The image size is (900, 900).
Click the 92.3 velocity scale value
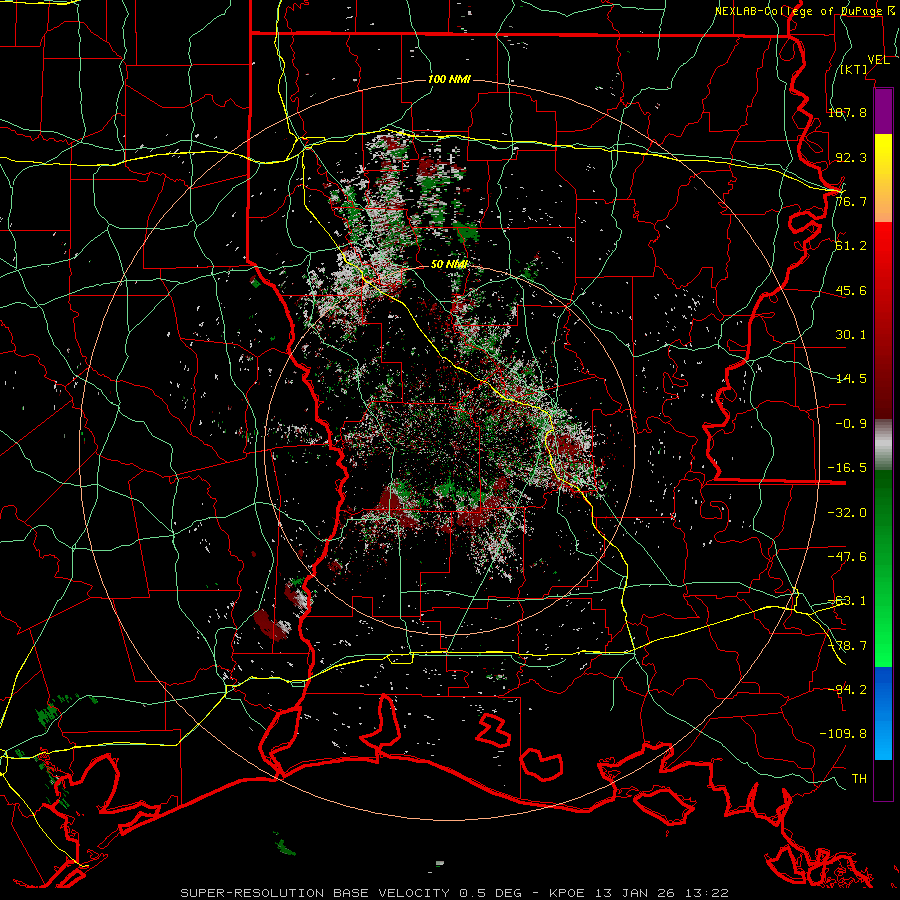(x=851, y=157)
